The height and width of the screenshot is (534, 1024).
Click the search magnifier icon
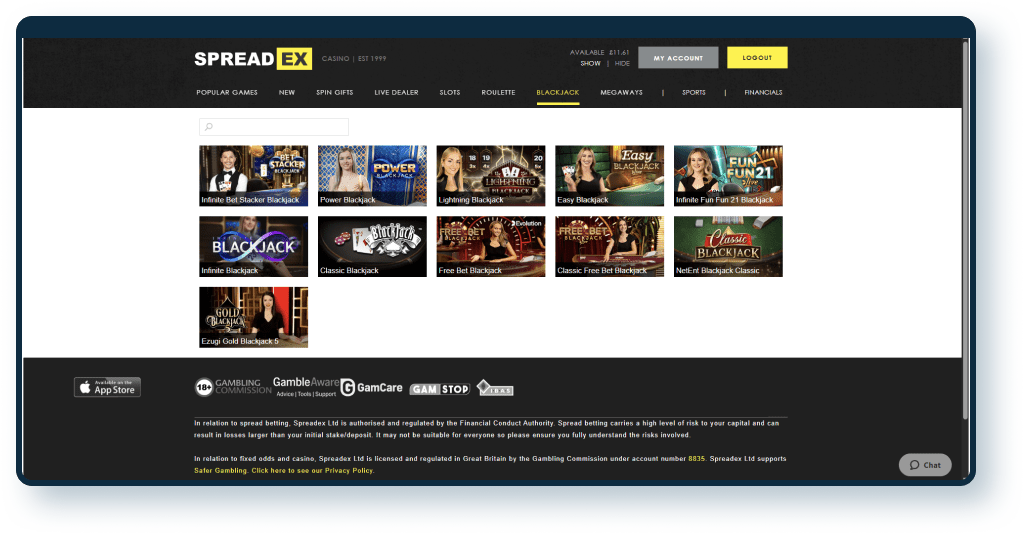point(209,127)
